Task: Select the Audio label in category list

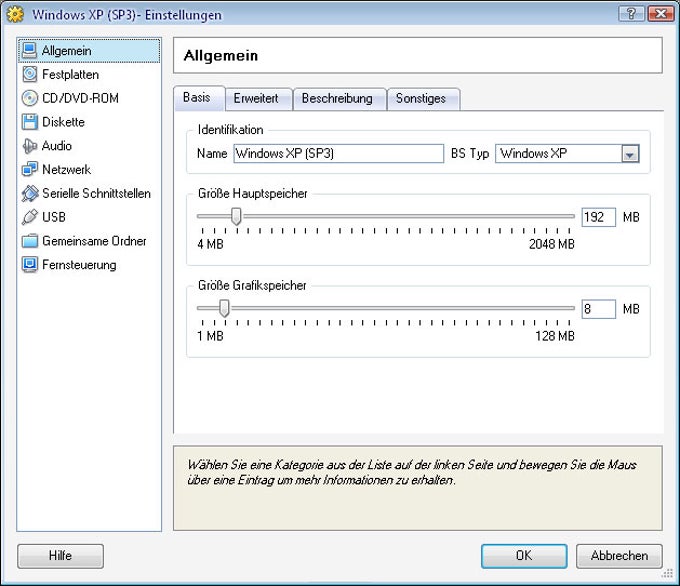Action: [x=57, y=146]
